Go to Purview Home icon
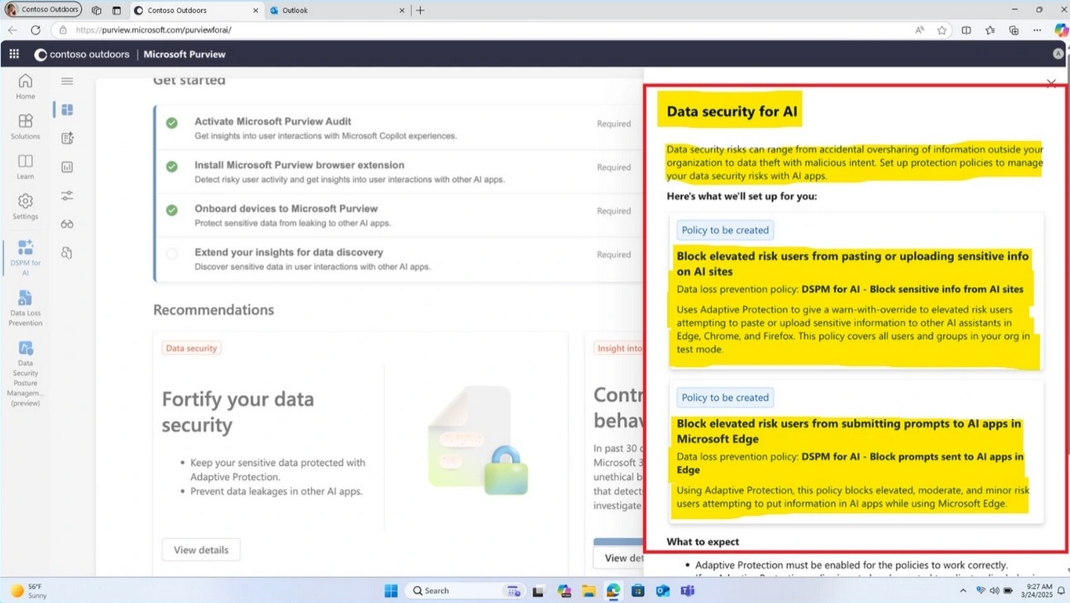1070x603 pixels. [x=25, y=87]
